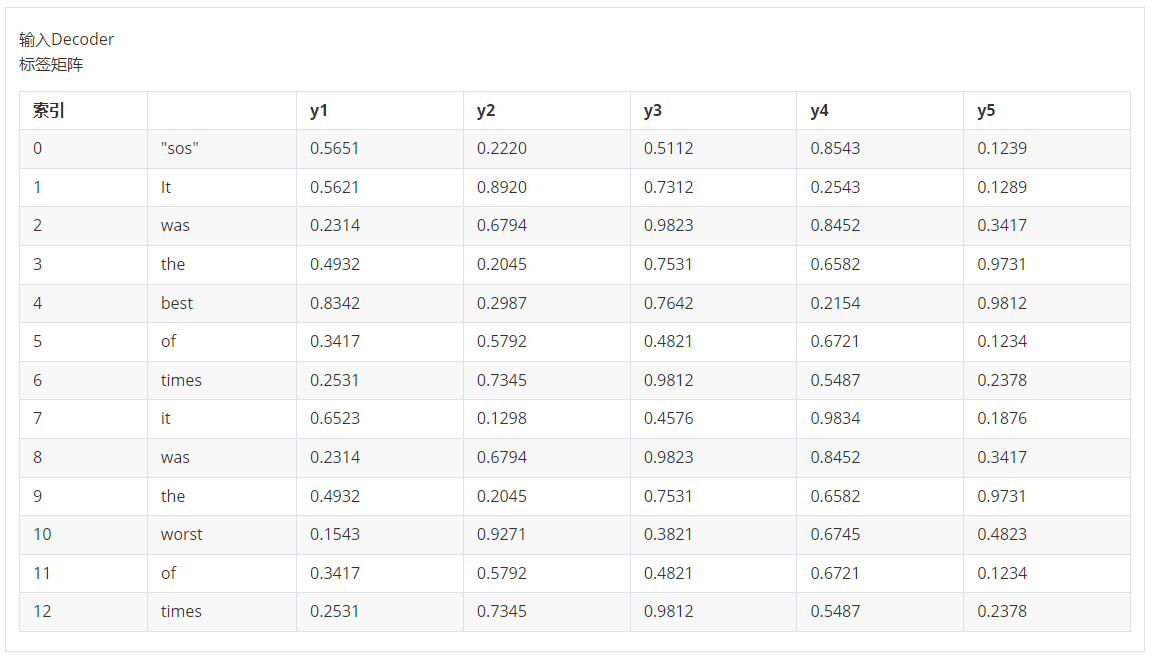This screenshot has width=1158, height=662.
Task: Click lowercase "it" in row 7
Action: [x=165, y=418]
